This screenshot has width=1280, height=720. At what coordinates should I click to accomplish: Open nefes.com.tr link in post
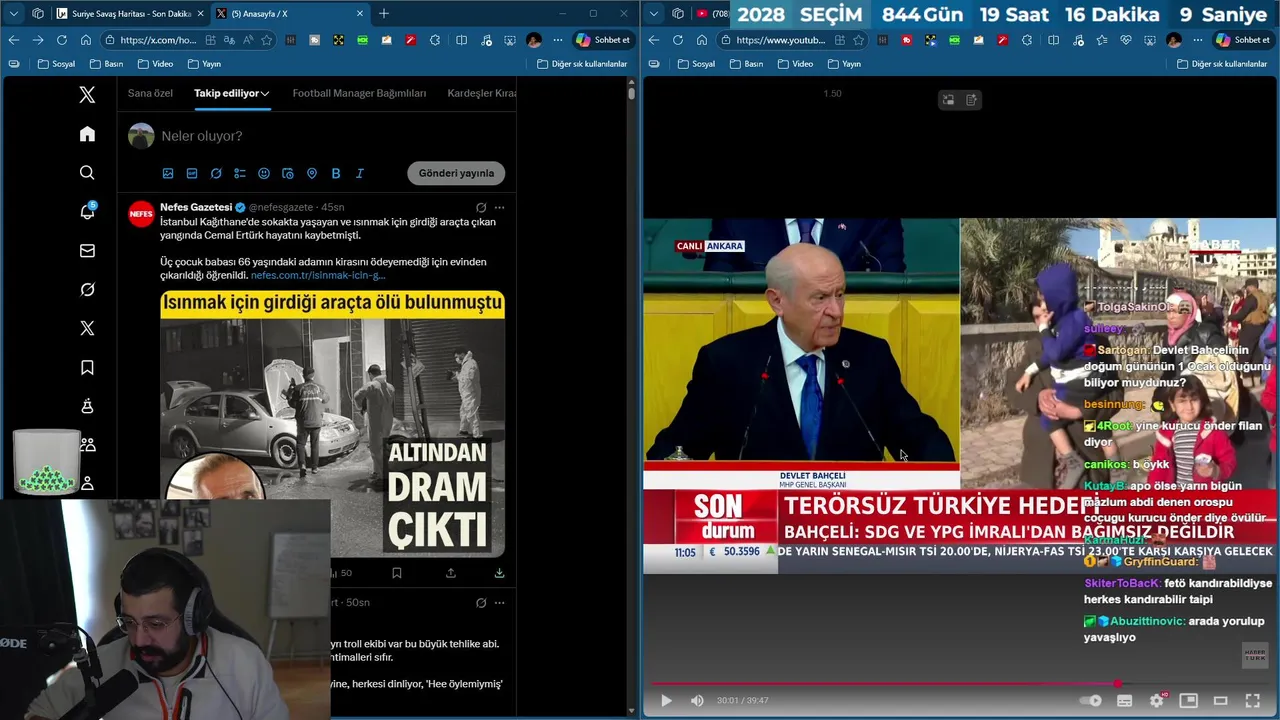point(318,275)
